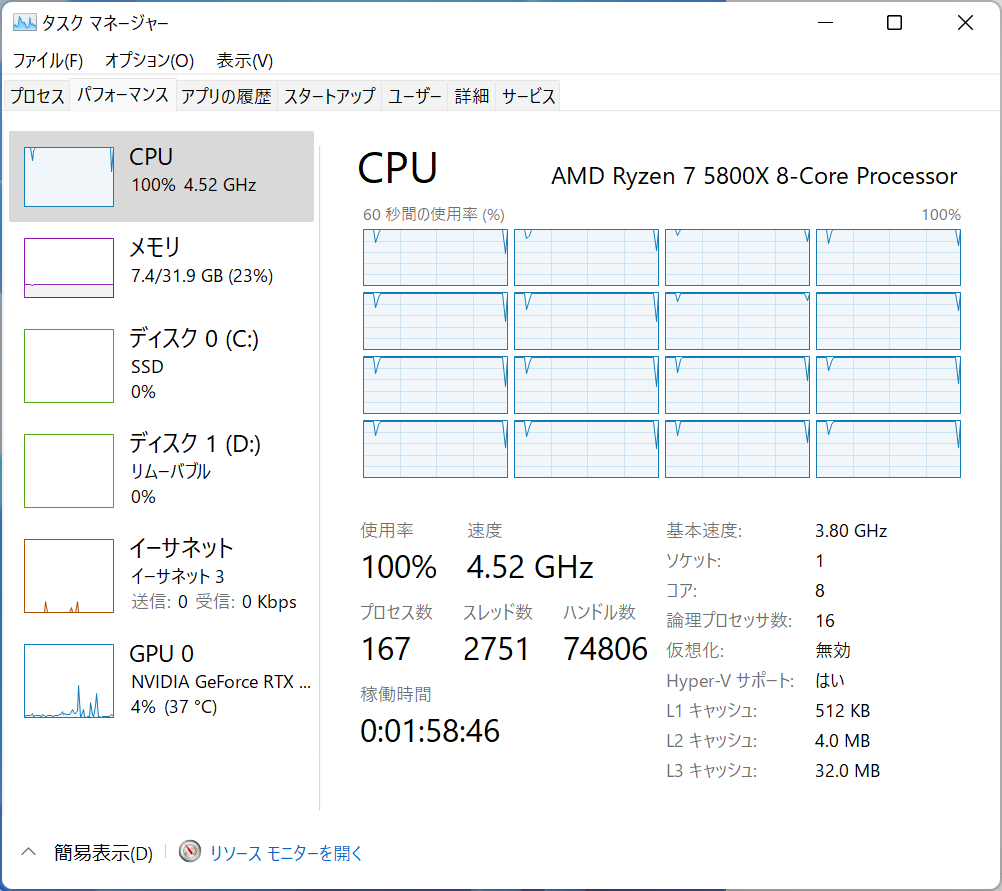Open Resource Monitor link (リソース モニターを開く)

(286, 853)
